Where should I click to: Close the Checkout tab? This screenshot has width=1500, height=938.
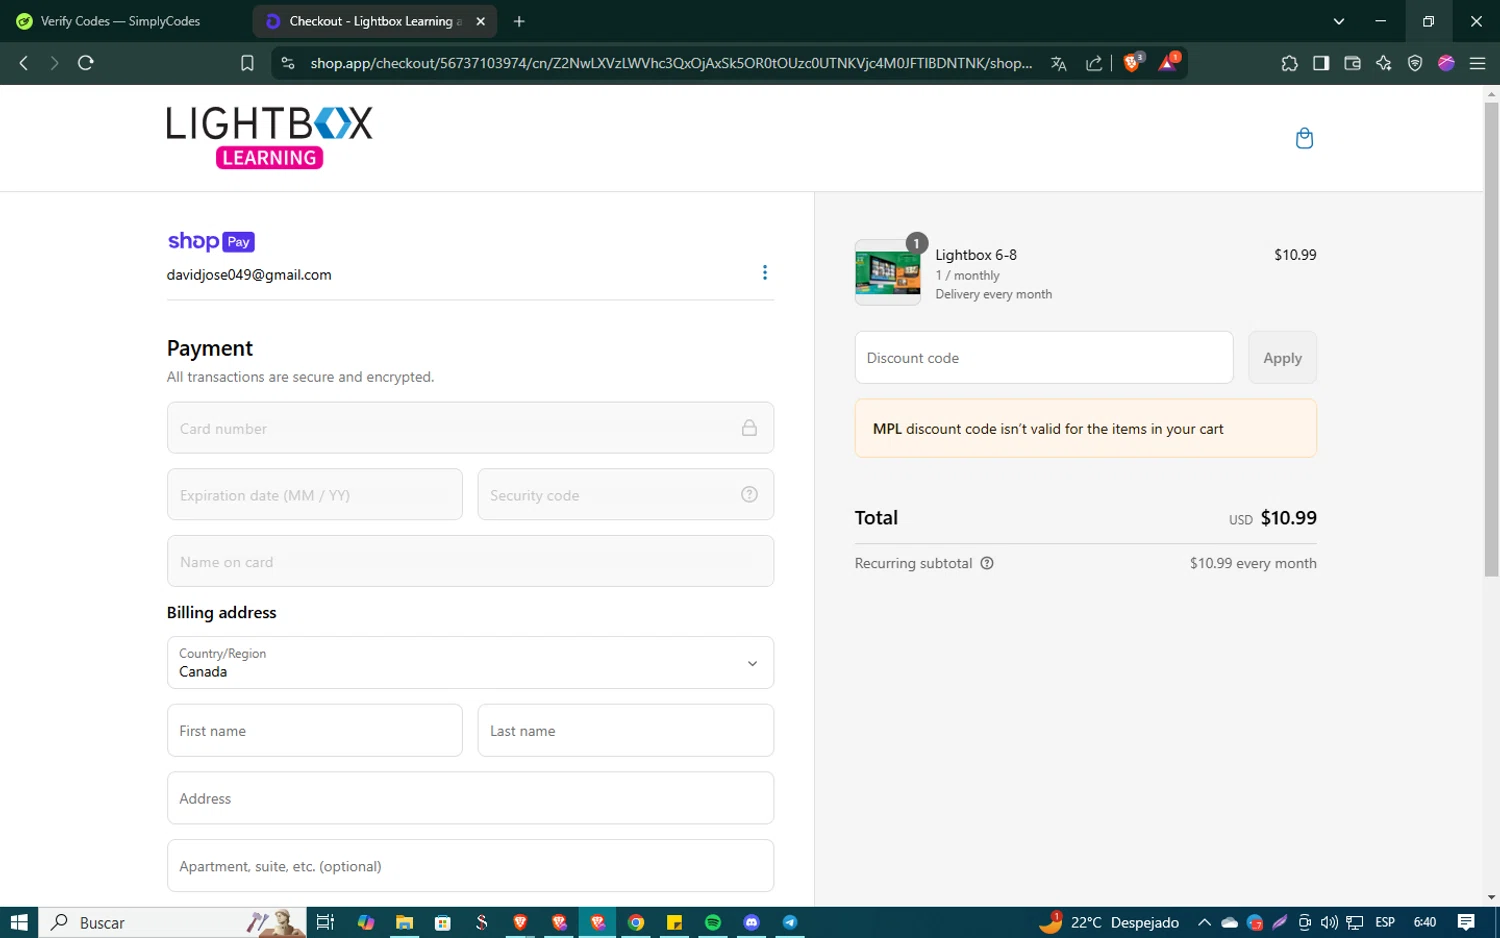pos(481,21)
